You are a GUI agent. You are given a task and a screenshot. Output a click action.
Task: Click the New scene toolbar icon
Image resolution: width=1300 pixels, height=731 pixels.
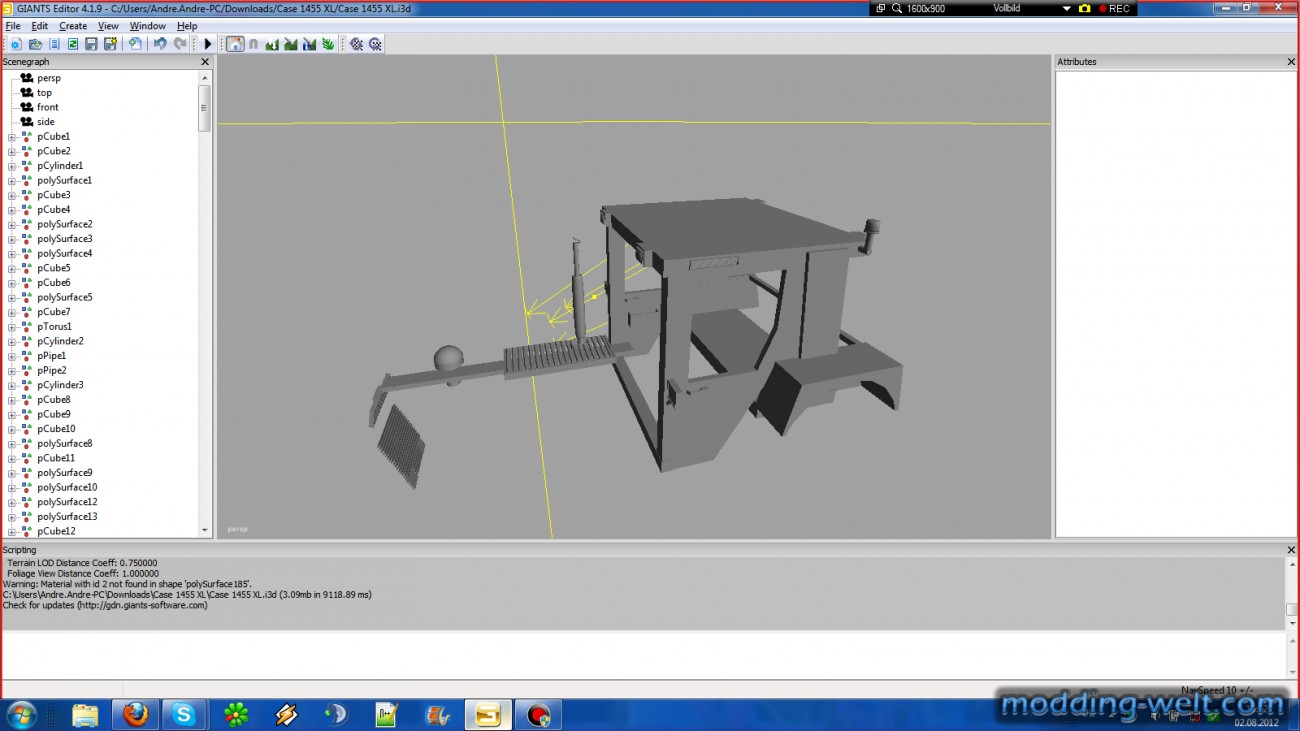(x=16, y=44)
